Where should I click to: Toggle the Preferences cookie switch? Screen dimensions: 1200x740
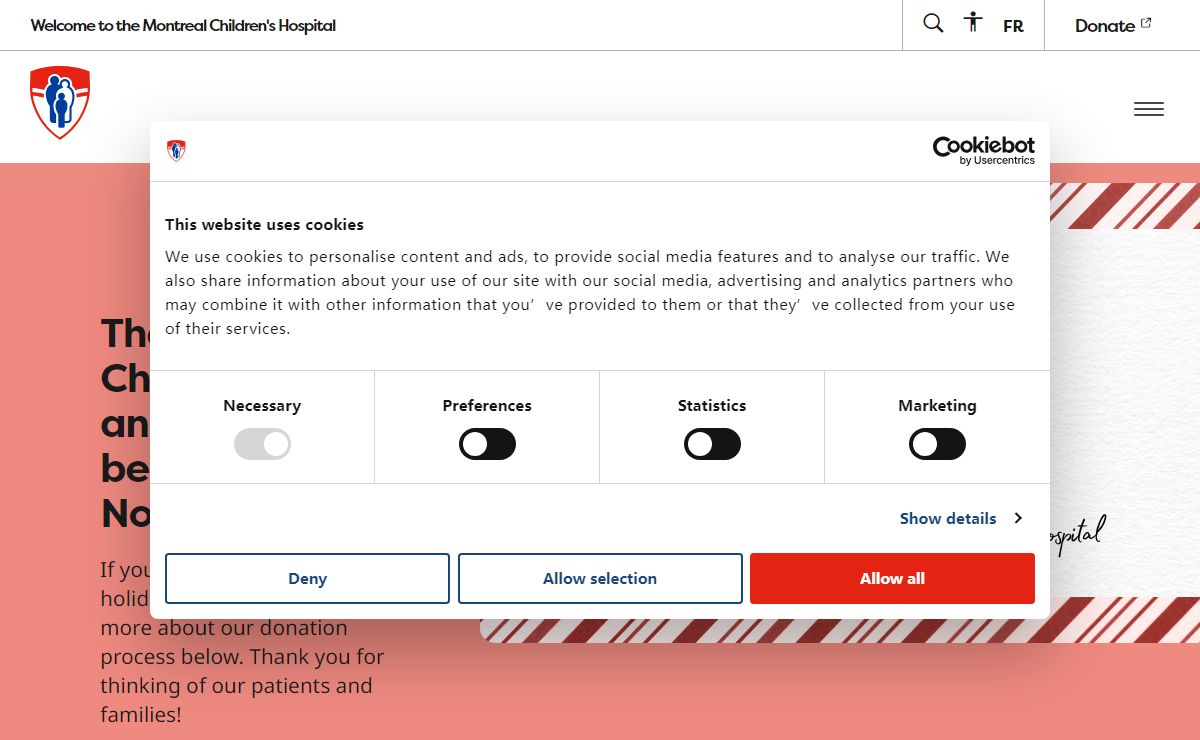(x=487, y=444)
